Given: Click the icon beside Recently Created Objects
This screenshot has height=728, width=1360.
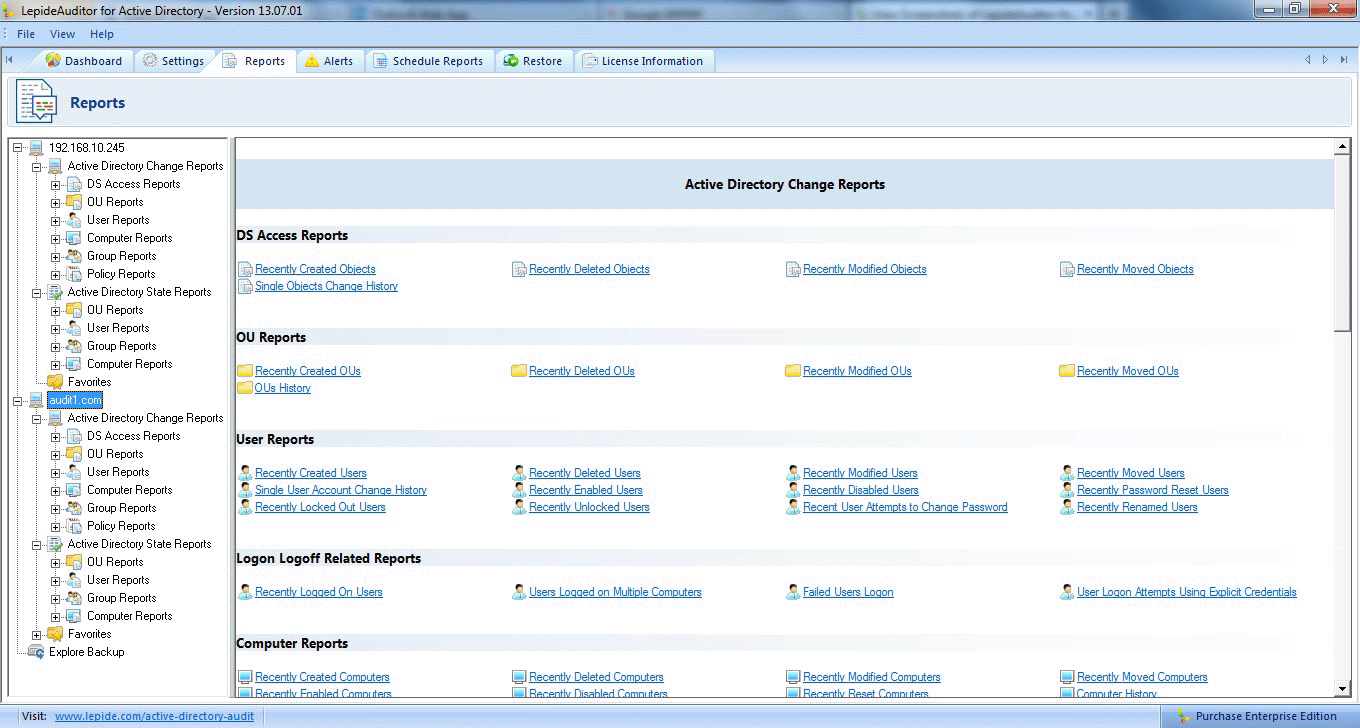Looking at the screenshot, I should [x=245, y=270].
